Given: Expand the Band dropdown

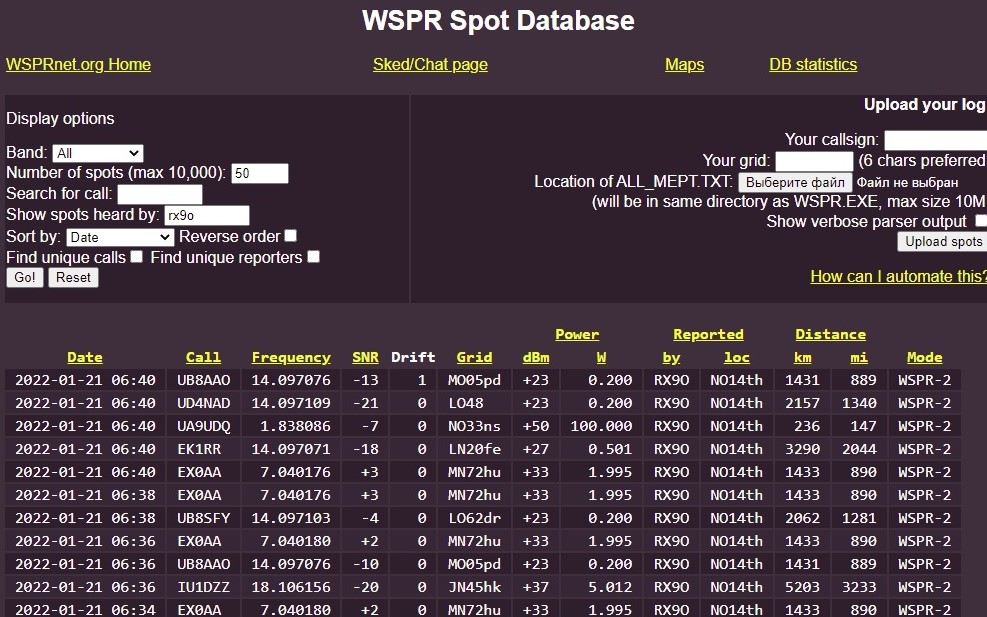Looking at the screenshot, I should pos(97,153).
